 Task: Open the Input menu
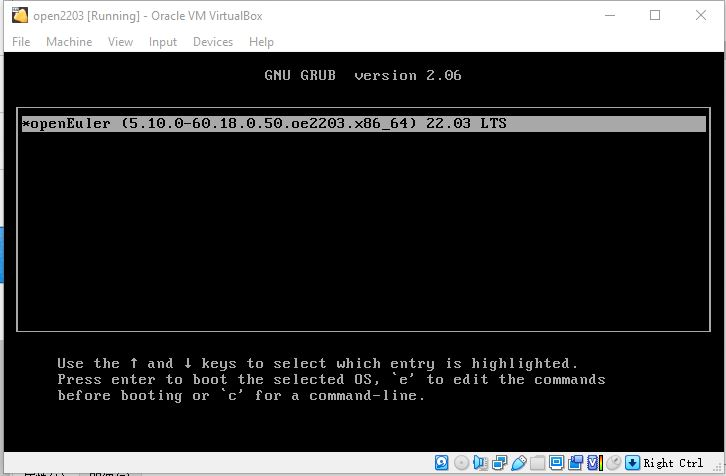coord(163,42)
